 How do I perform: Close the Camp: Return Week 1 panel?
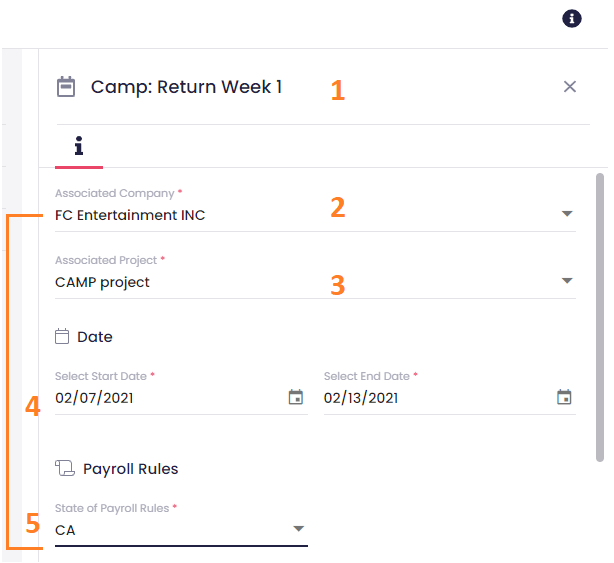(570, 87)
